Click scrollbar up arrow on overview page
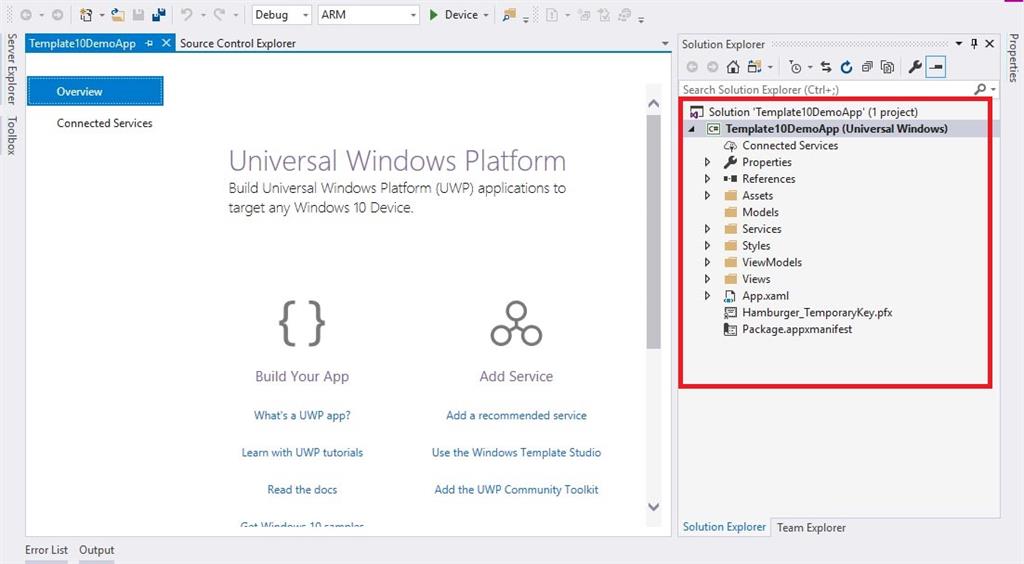 654,103
